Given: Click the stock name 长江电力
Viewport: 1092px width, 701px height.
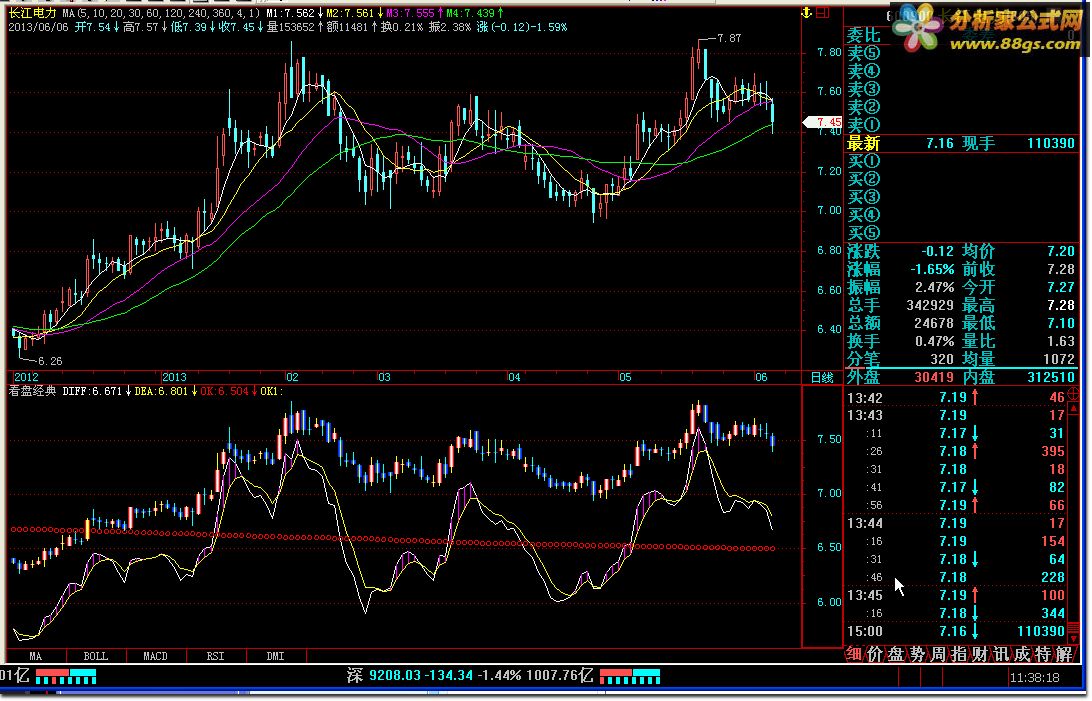Looking at the screenshot, I should point(32,13).
